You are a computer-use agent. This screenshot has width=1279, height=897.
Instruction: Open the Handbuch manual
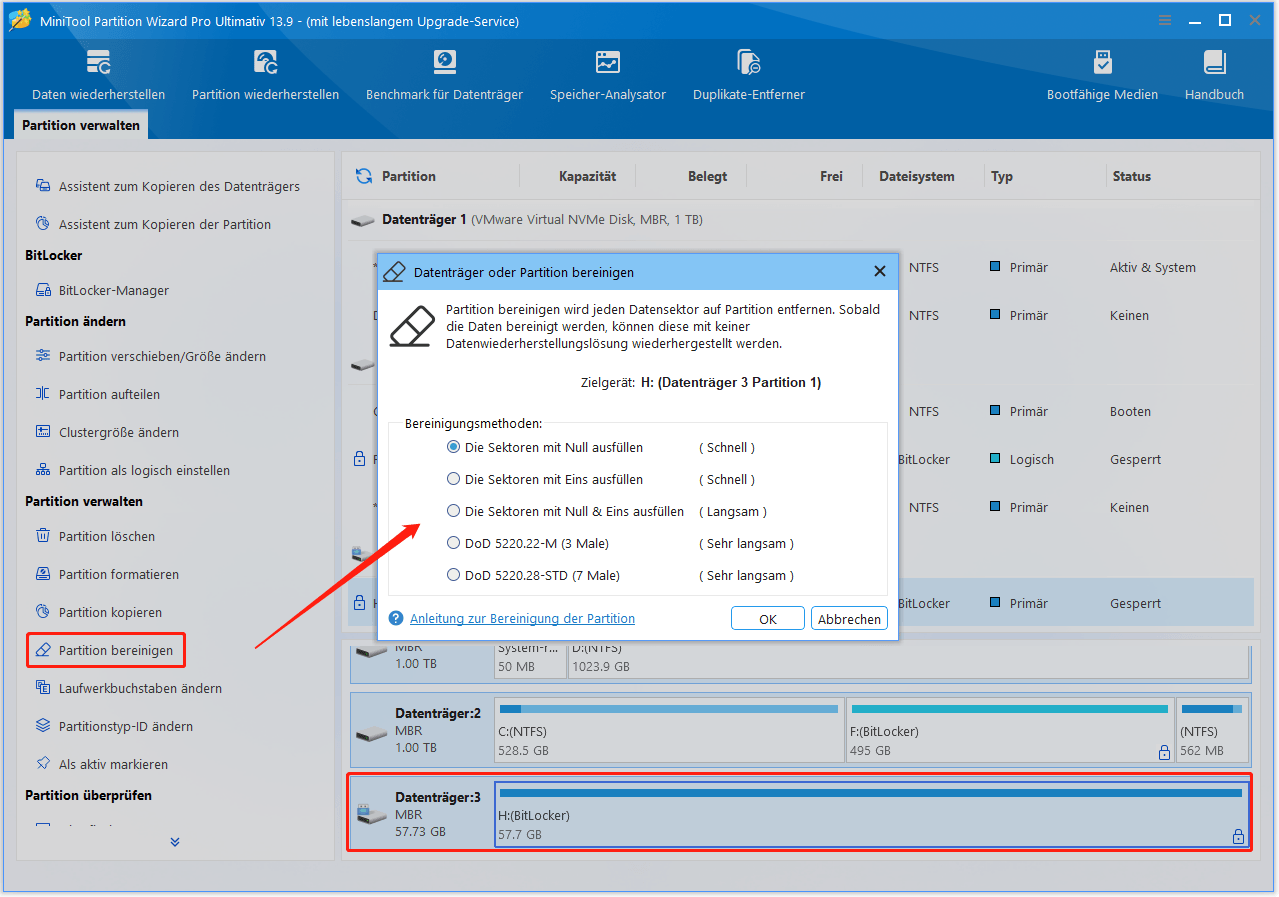(x=1214, y=75)
